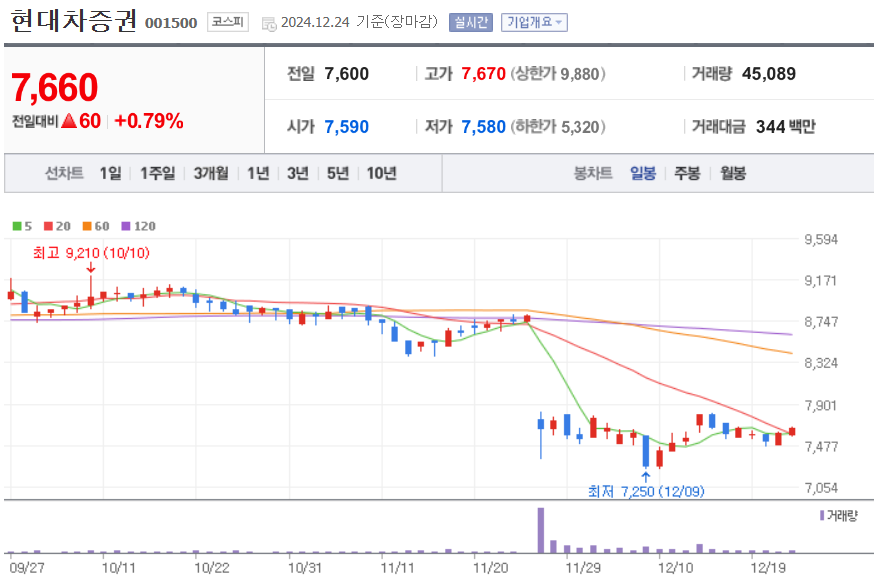Click the 거래대금 value 344 백만
874x588 pixels.
(x=785, y=127)
